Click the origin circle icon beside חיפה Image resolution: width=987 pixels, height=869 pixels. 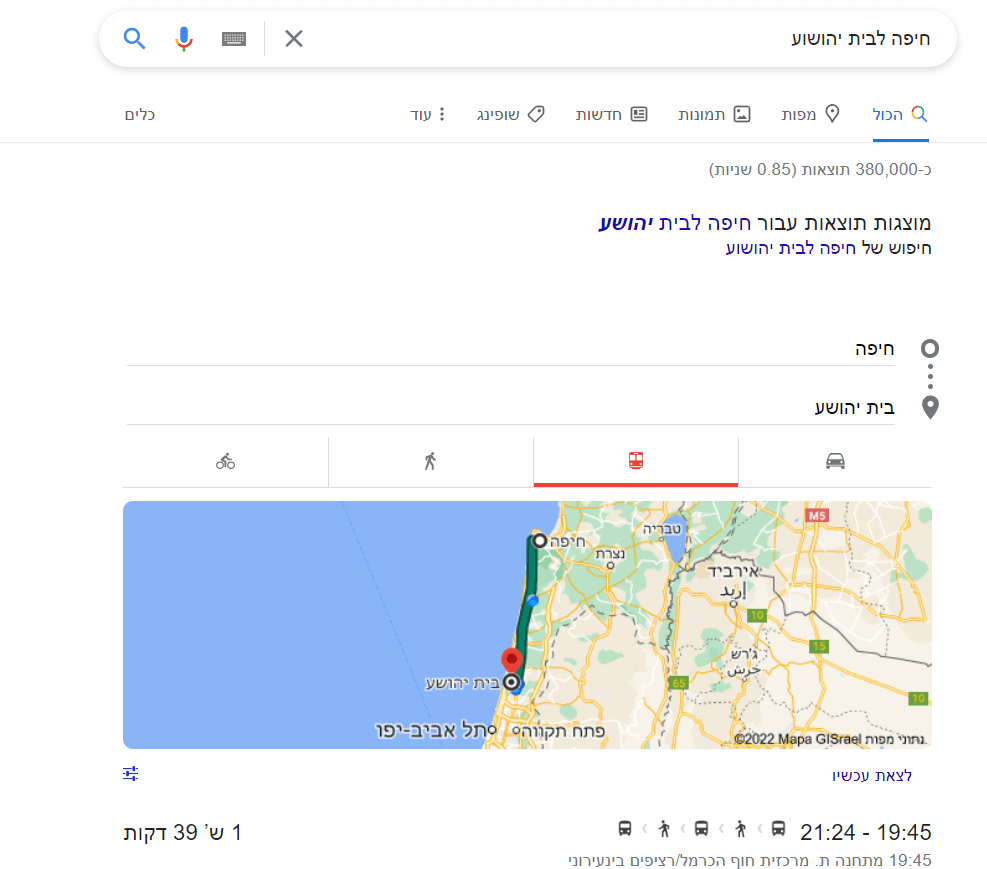930,349
